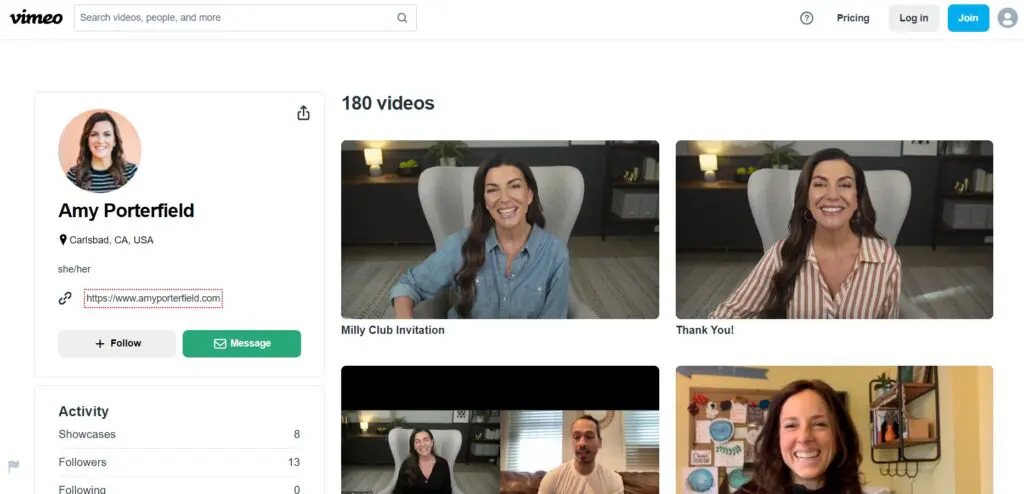Open the Followers activity row

click(x=179, y=462)
